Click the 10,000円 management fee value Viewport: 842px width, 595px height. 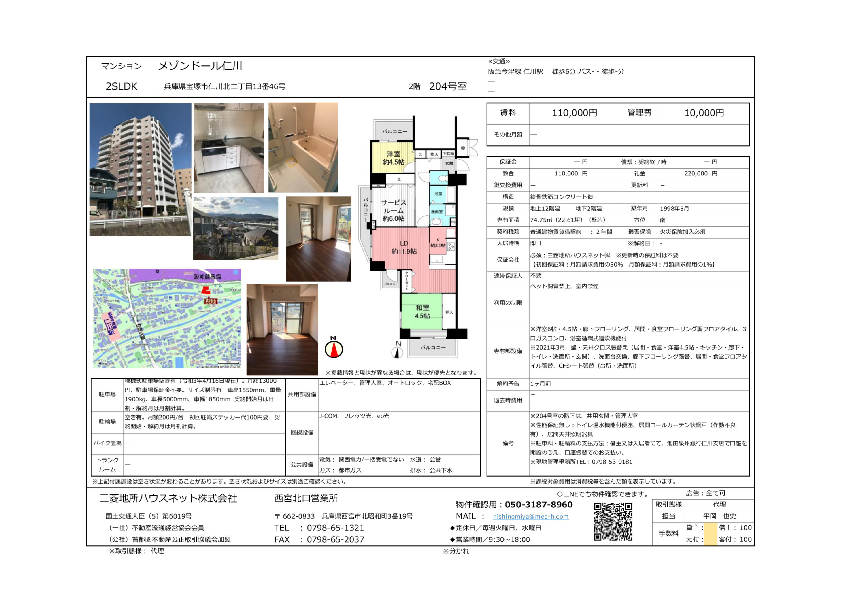(678, 114)
